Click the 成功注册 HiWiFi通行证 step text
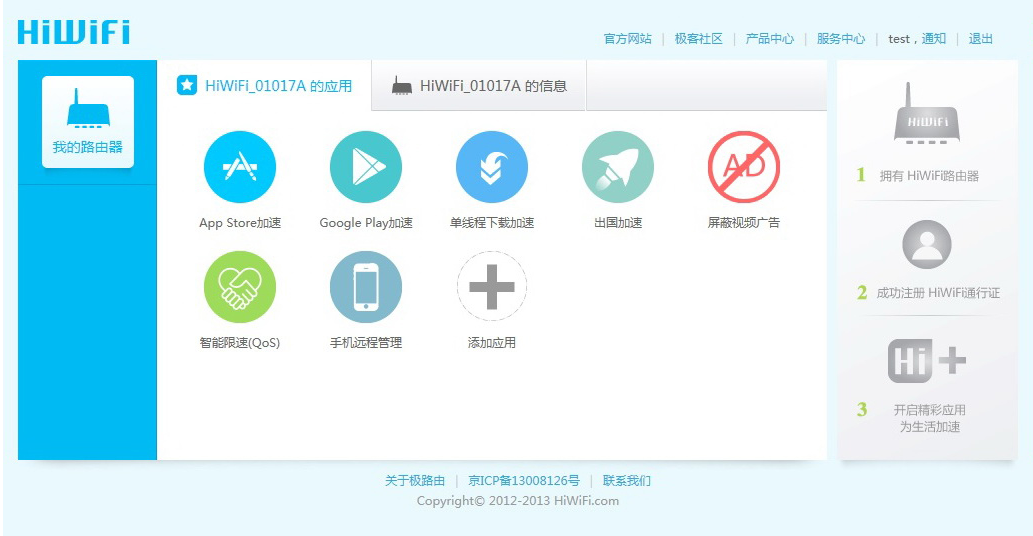 click(938, 293)
